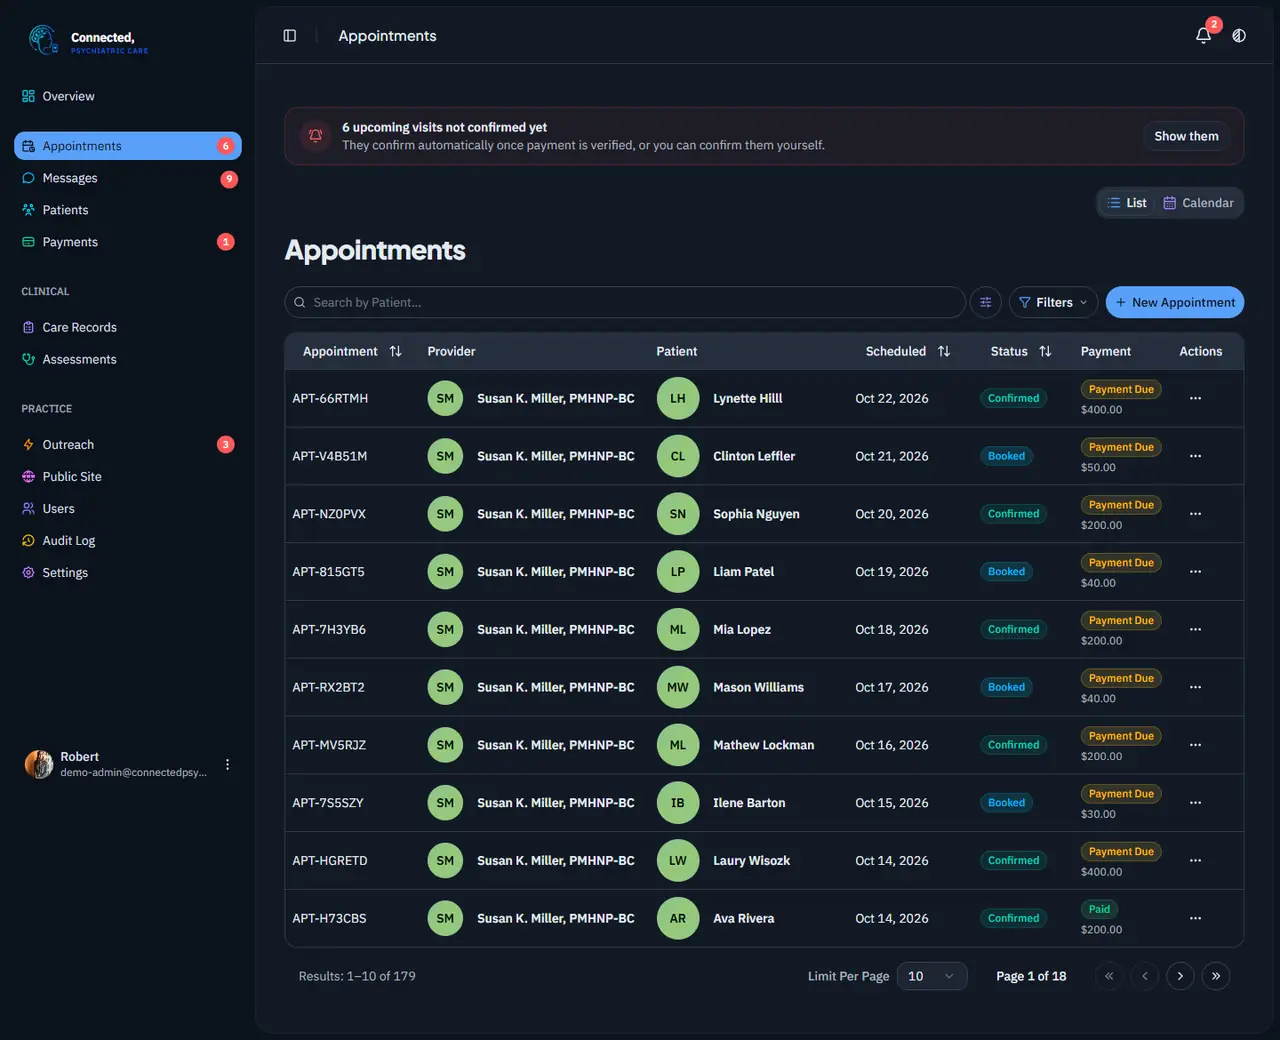Screen dimensions: 1280x1040
Task: Open actions menu for APT-7H3YB6
Action: pyautogui.click(x=1195, y=630)
